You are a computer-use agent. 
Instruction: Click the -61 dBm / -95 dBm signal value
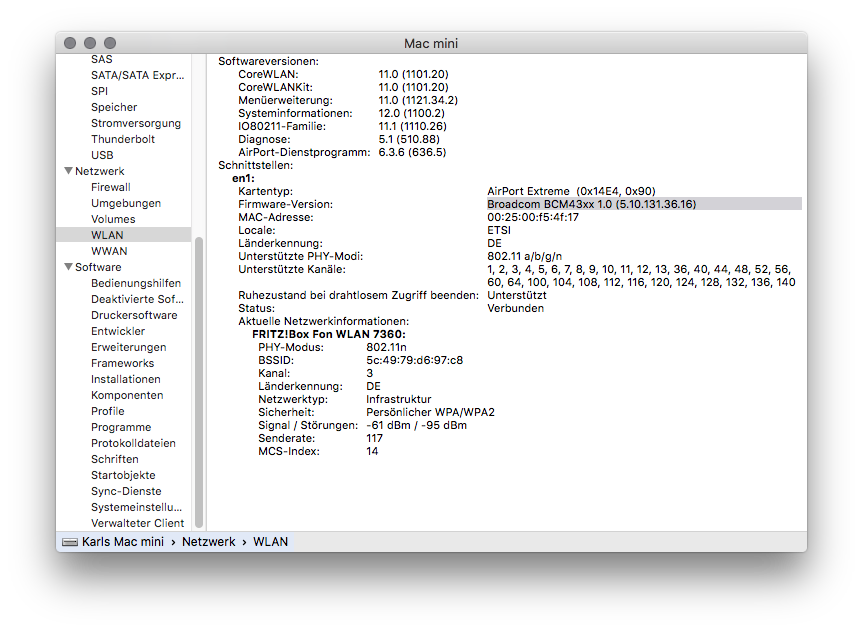[x=416, y=425]
